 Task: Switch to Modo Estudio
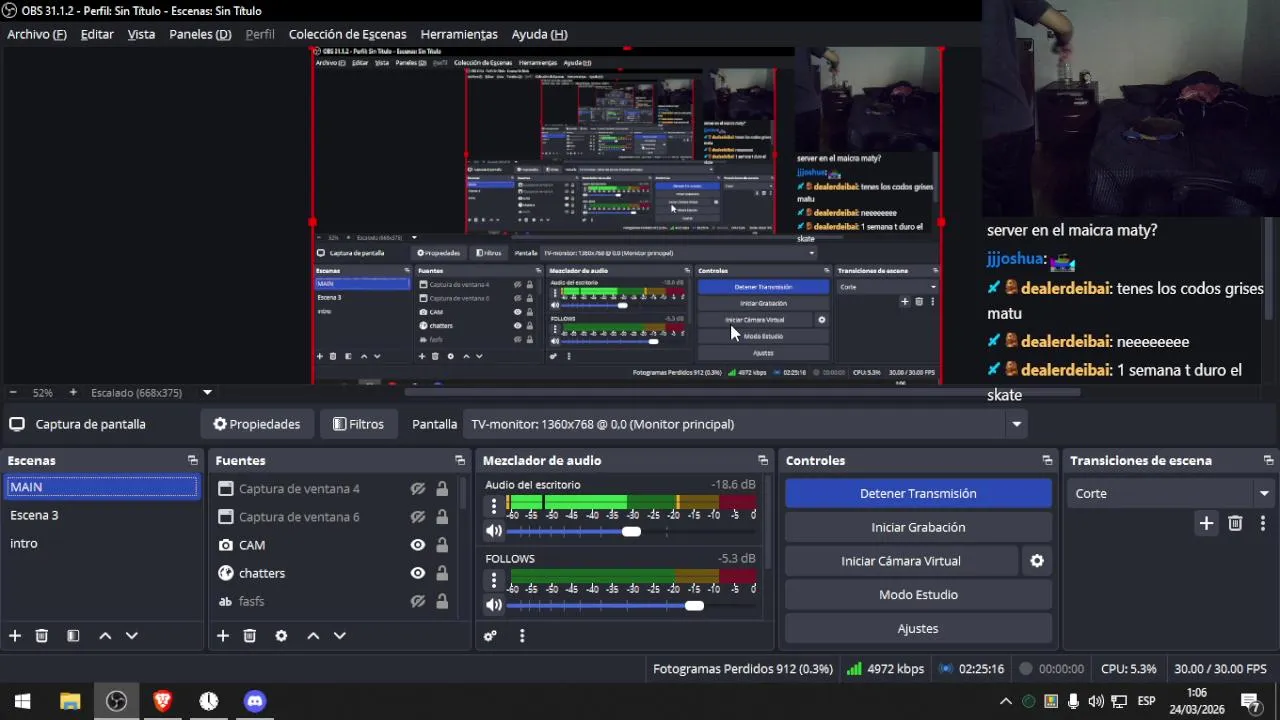[918, 595]
